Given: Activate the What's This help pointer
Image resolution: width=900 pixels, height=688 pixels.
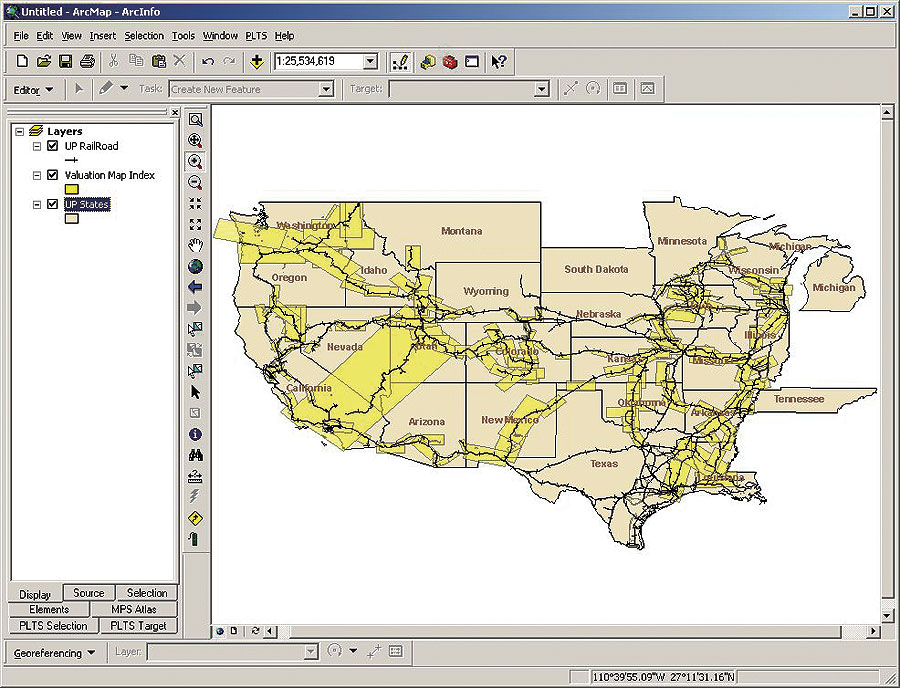Looking at the screenshot, I should 499,61.
